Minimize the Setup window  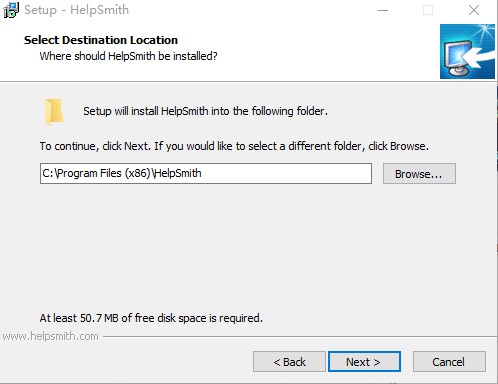click(383, 10)
